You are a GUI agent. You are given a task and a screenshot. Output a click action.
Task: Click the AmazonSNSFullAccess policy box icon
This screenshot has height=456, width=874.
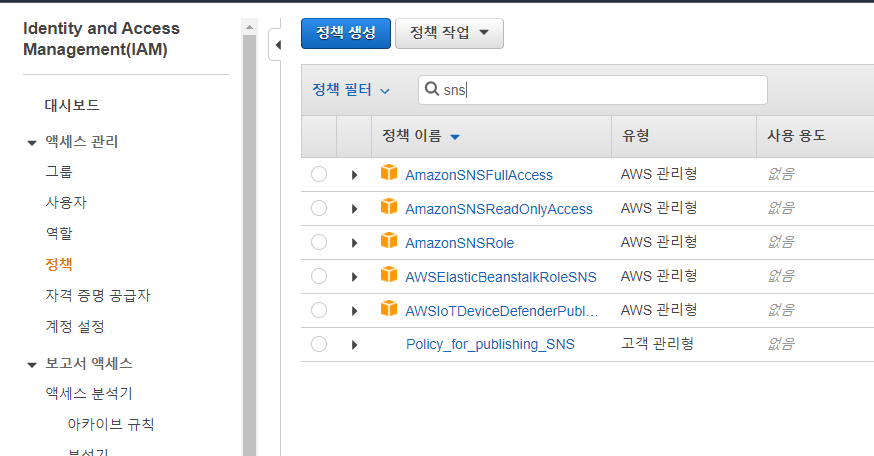(x=389, y=173)
